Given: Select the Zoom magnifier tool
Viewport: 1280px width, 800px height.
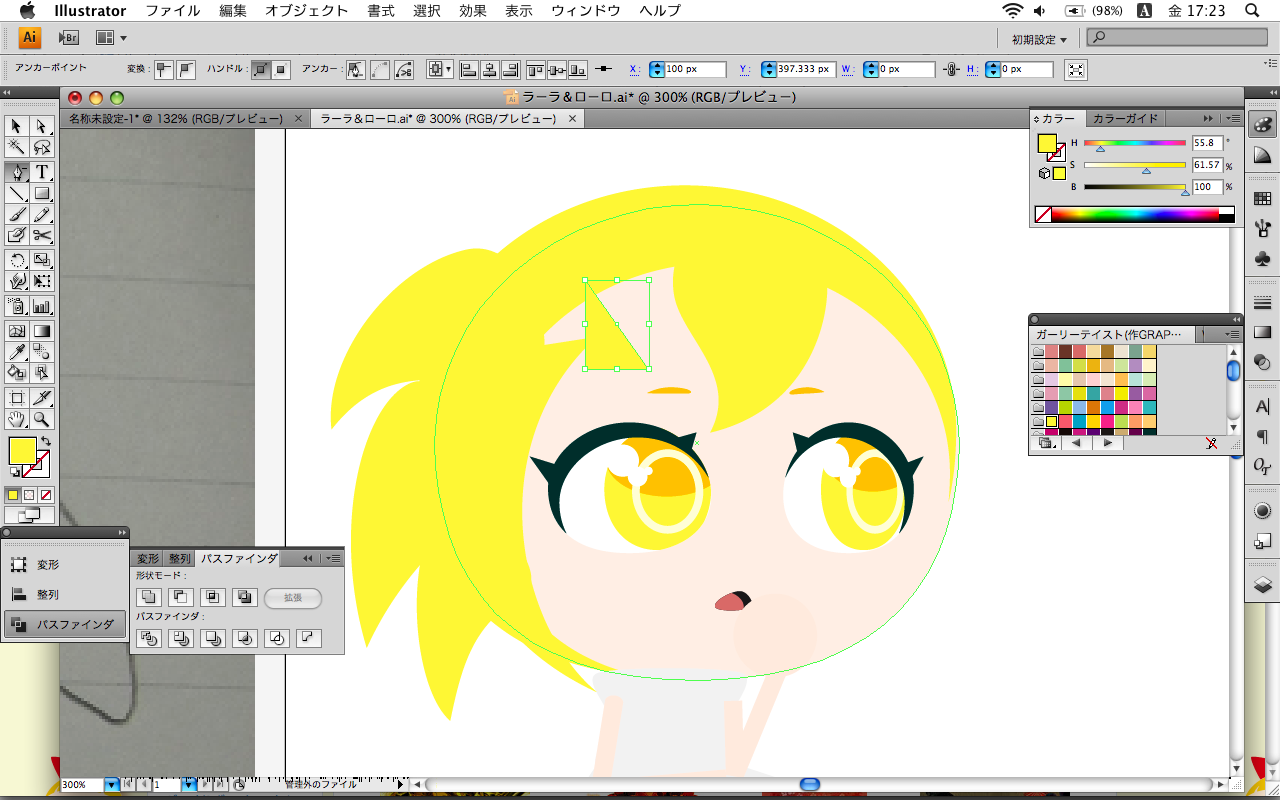Looking at the screenshot, I should (42, 419).
